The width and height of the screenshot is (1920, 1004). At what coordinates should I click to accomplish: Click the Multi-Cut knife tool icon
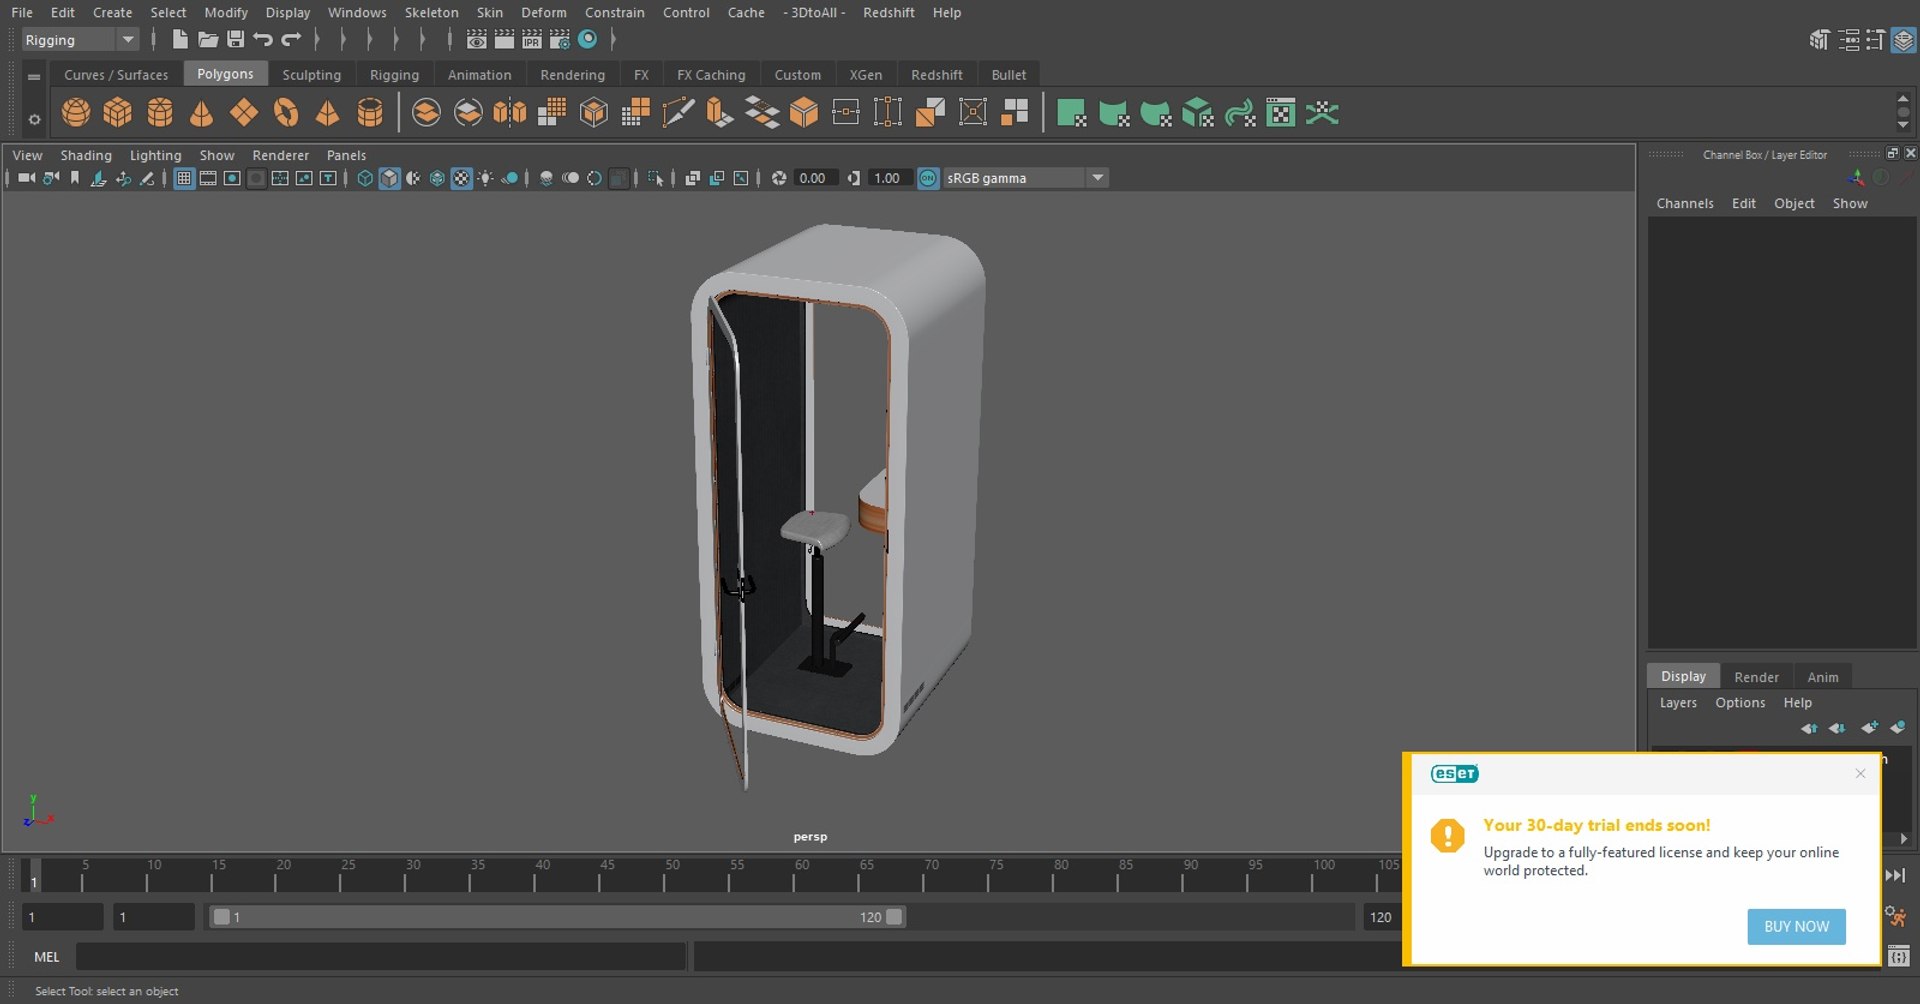coord(678,113)
